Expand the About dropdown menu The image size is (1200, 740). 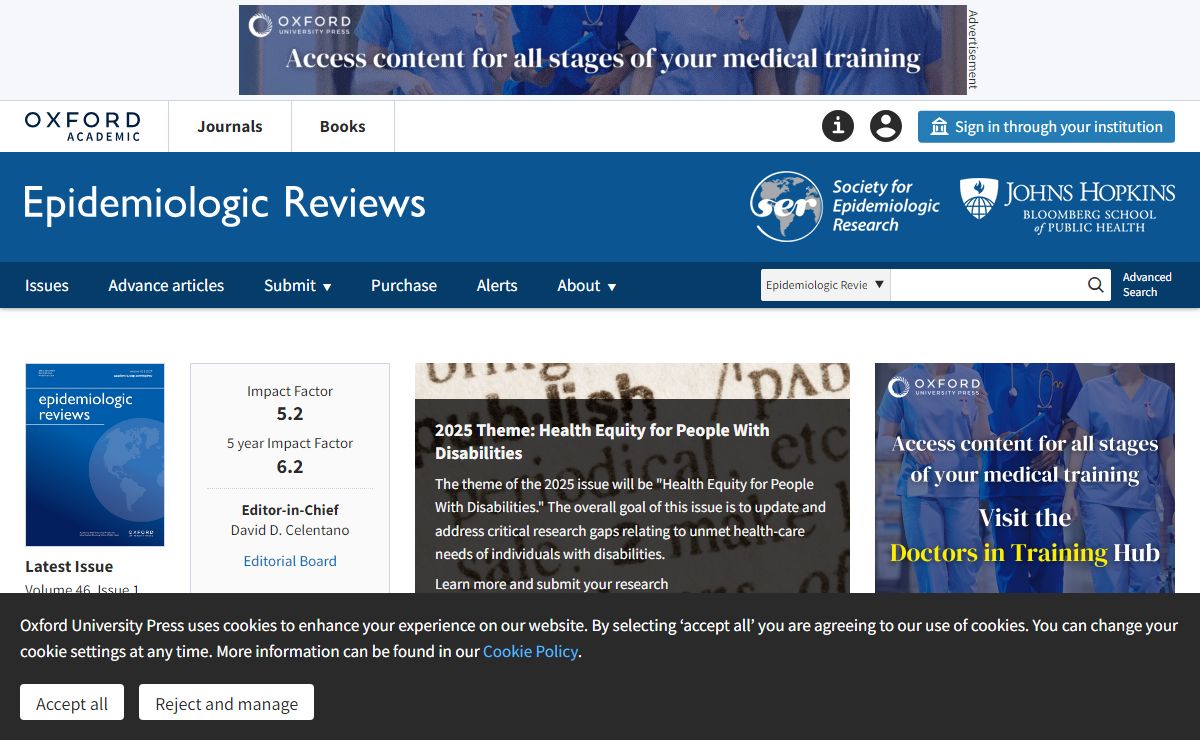[586, 285]
